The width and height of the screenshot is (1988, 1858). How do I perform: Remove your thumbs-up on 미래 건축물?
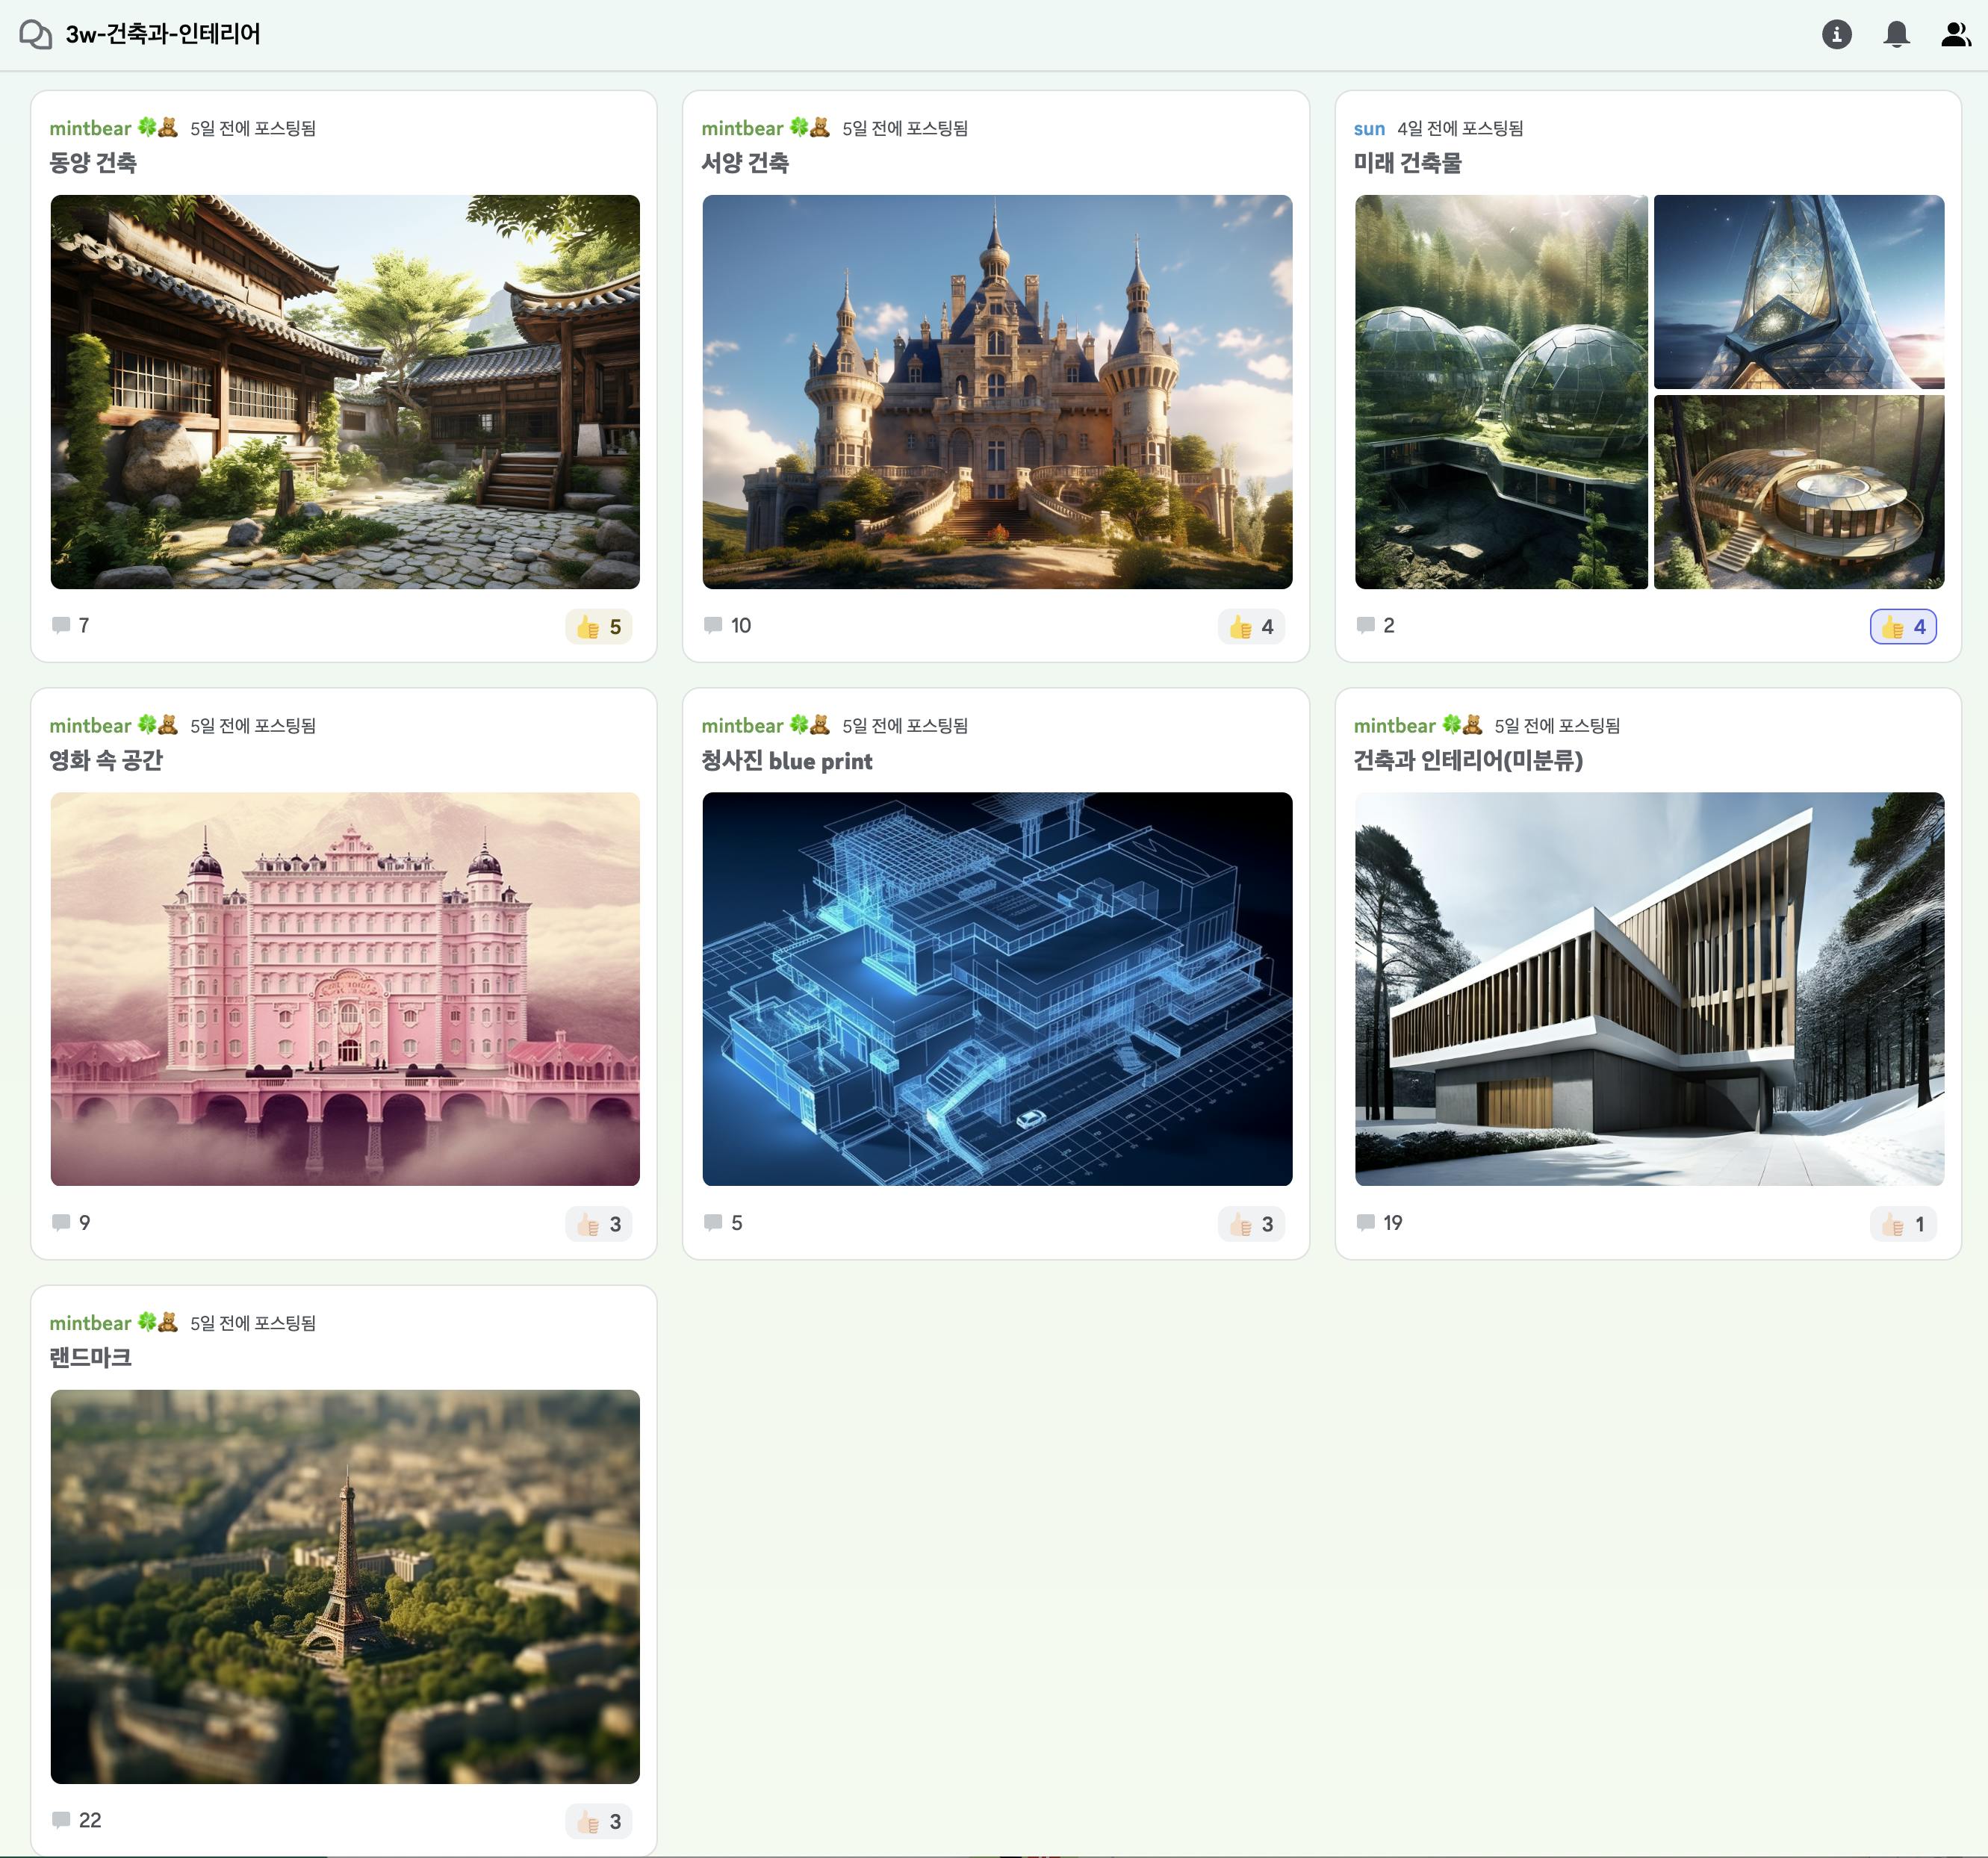[1902, 626]
